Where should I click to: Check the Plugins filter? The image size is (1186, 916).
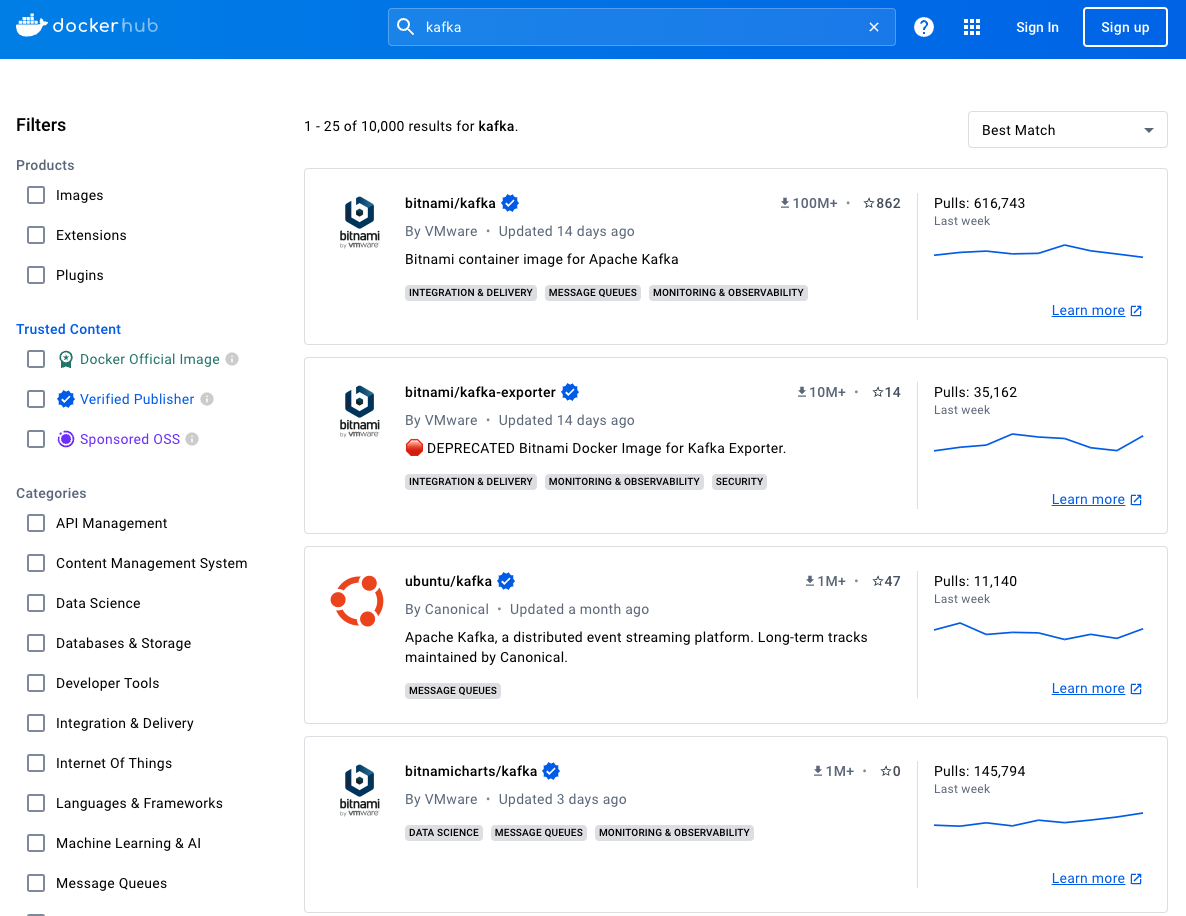pos(36,275)
